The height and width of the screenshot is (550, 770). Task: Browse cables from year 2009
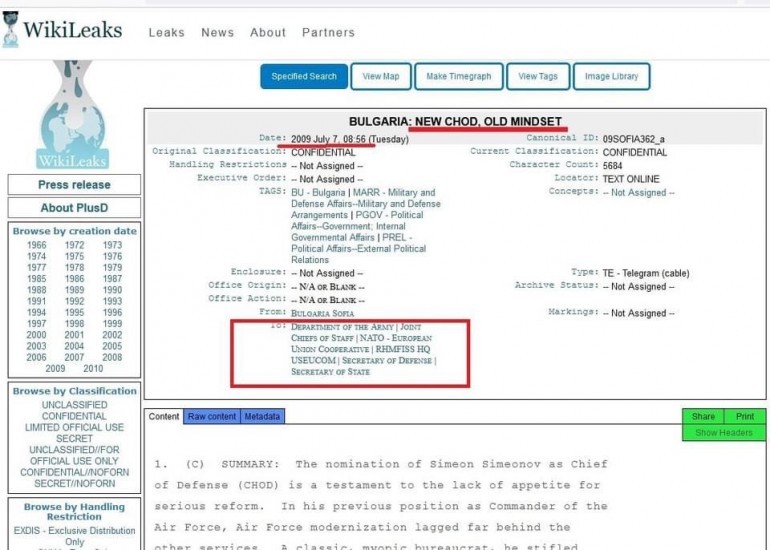point(55,368)
